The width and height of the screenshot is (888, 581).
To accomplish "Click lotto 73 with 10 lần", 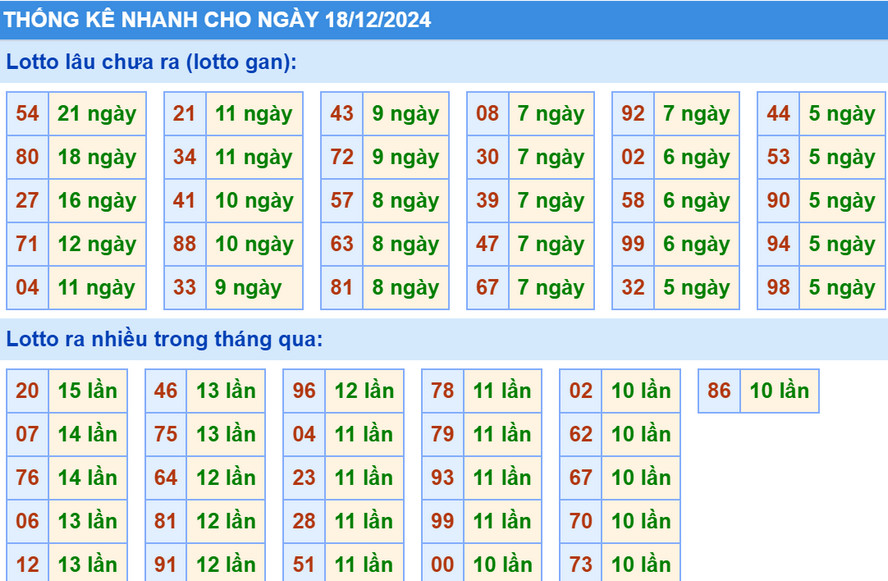I will (x=620, y=563).
